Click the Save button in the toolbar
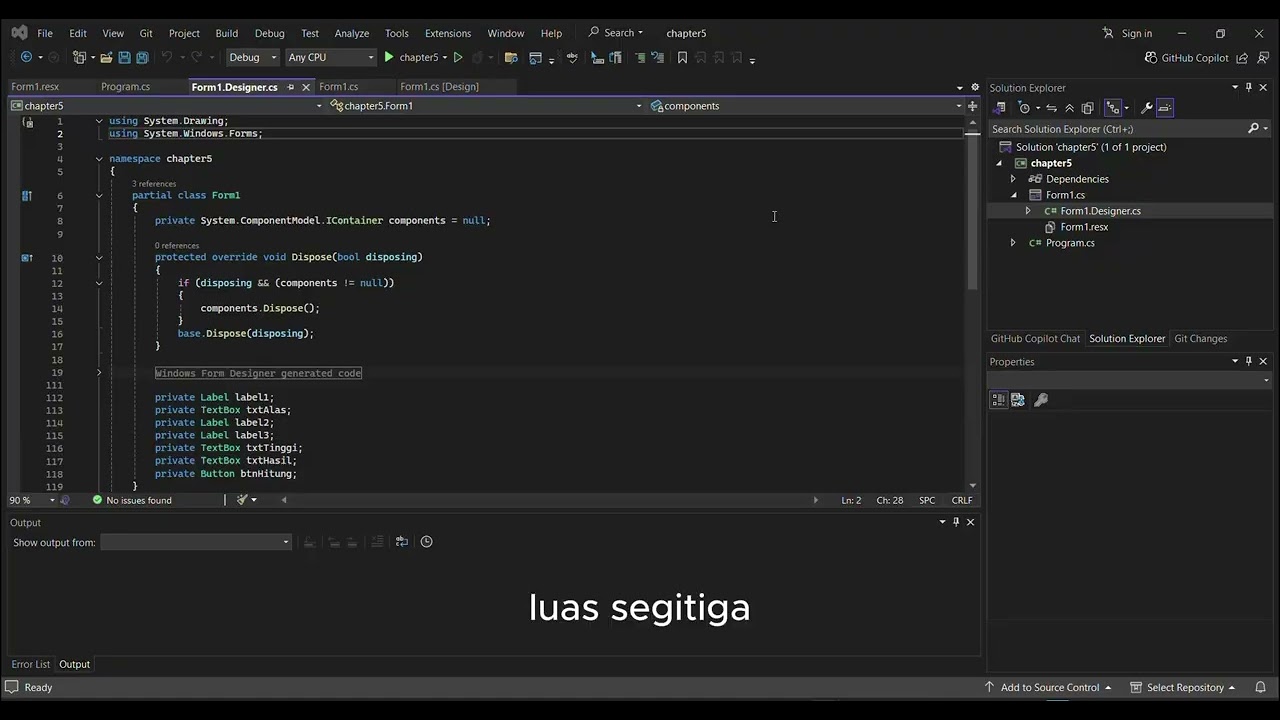Viewport: 1280px width, 720px height. coord(124,58)
